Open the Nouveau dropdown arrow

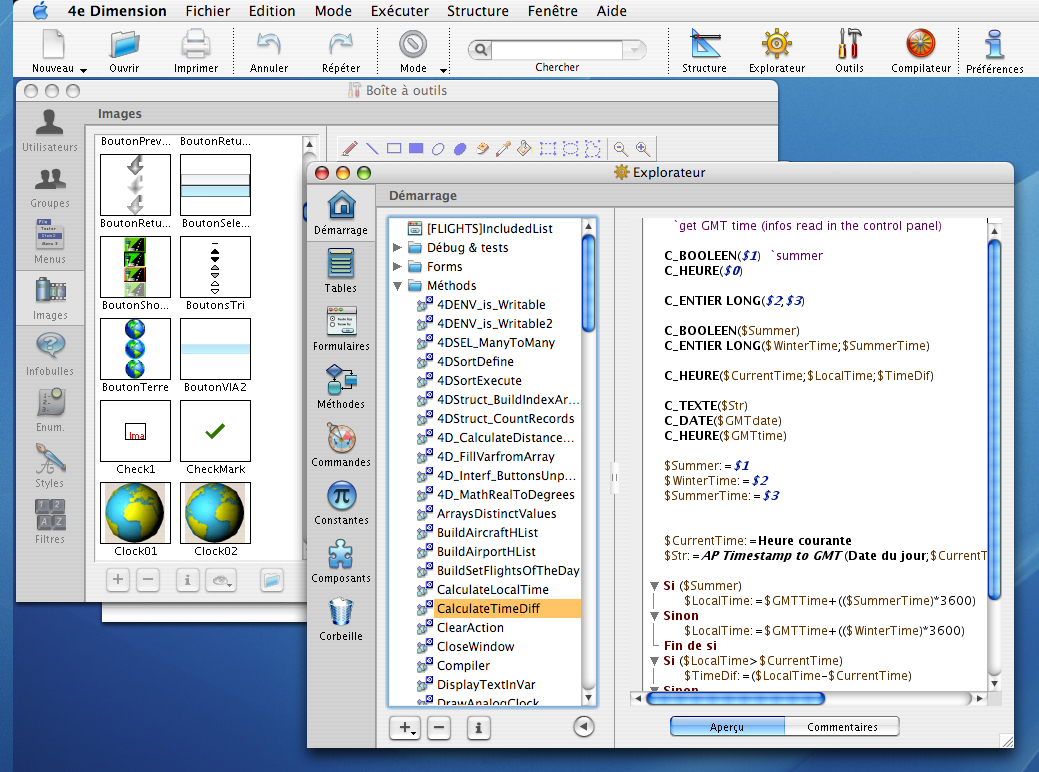pos(83,70)
